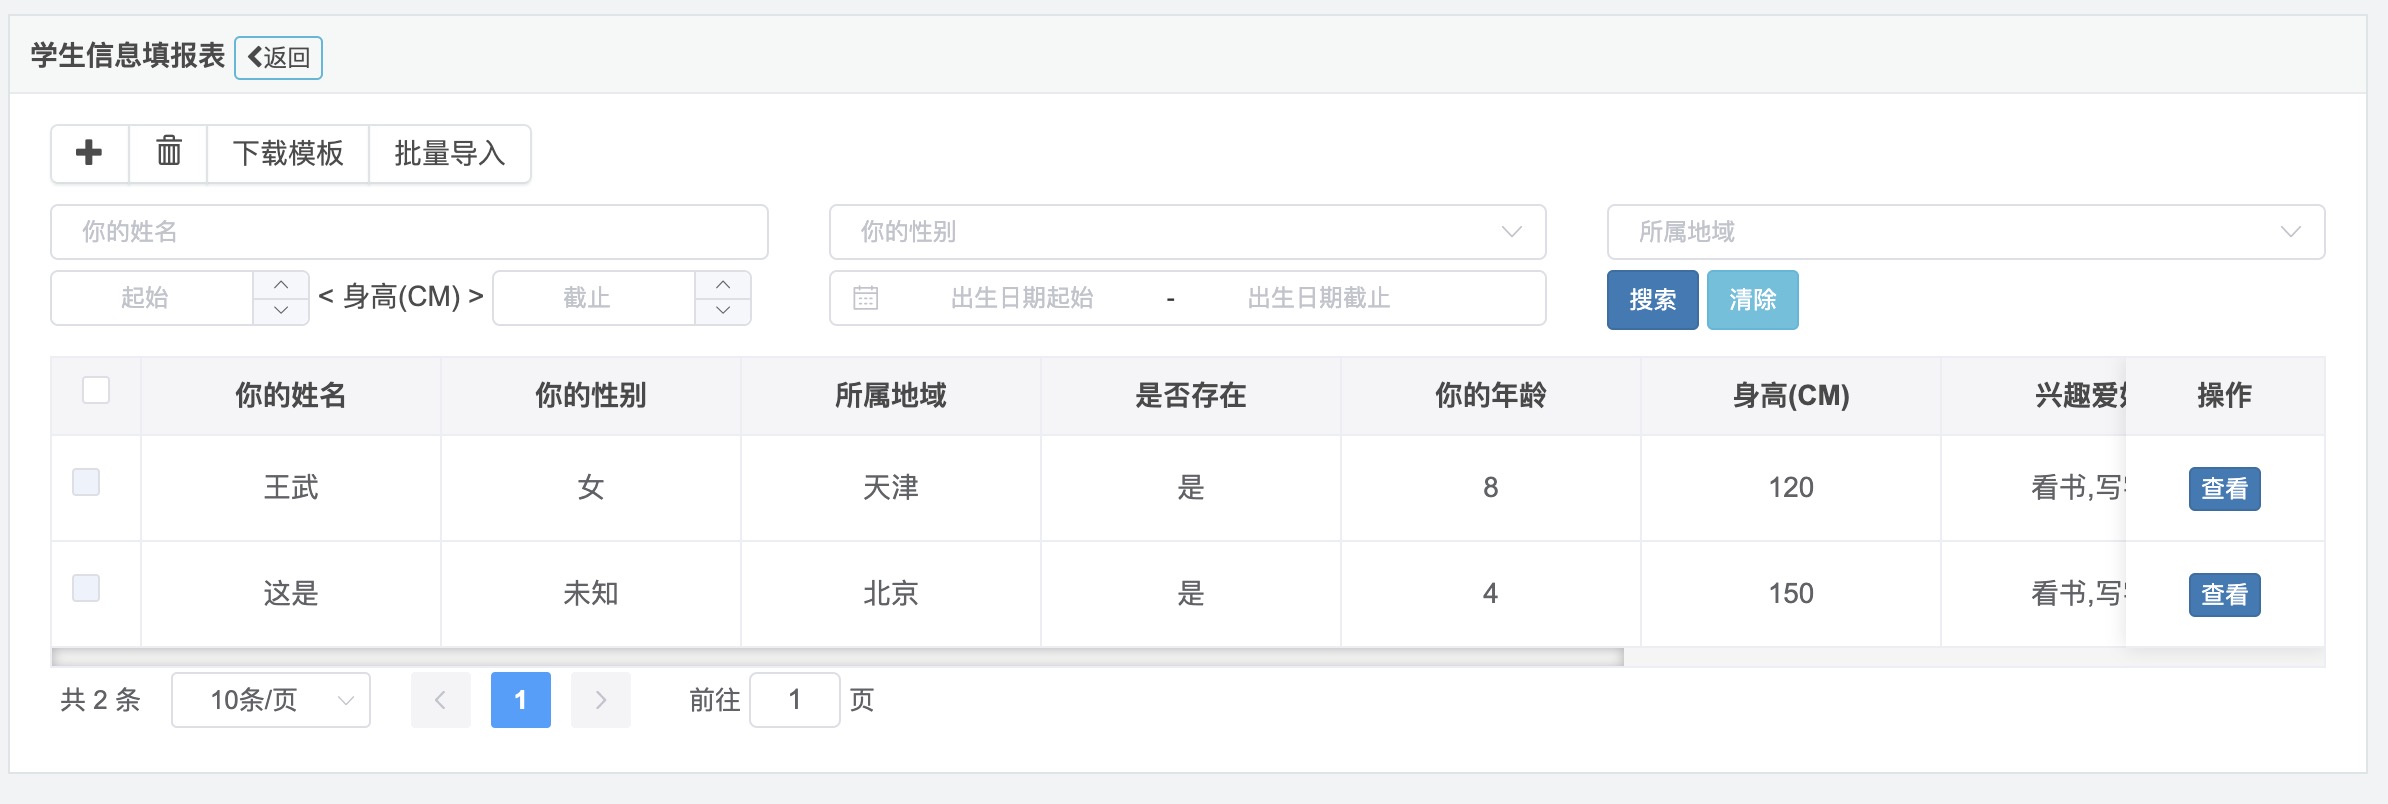
Task: Click the 出生日期截止 date field
Action: [1318, 298]
